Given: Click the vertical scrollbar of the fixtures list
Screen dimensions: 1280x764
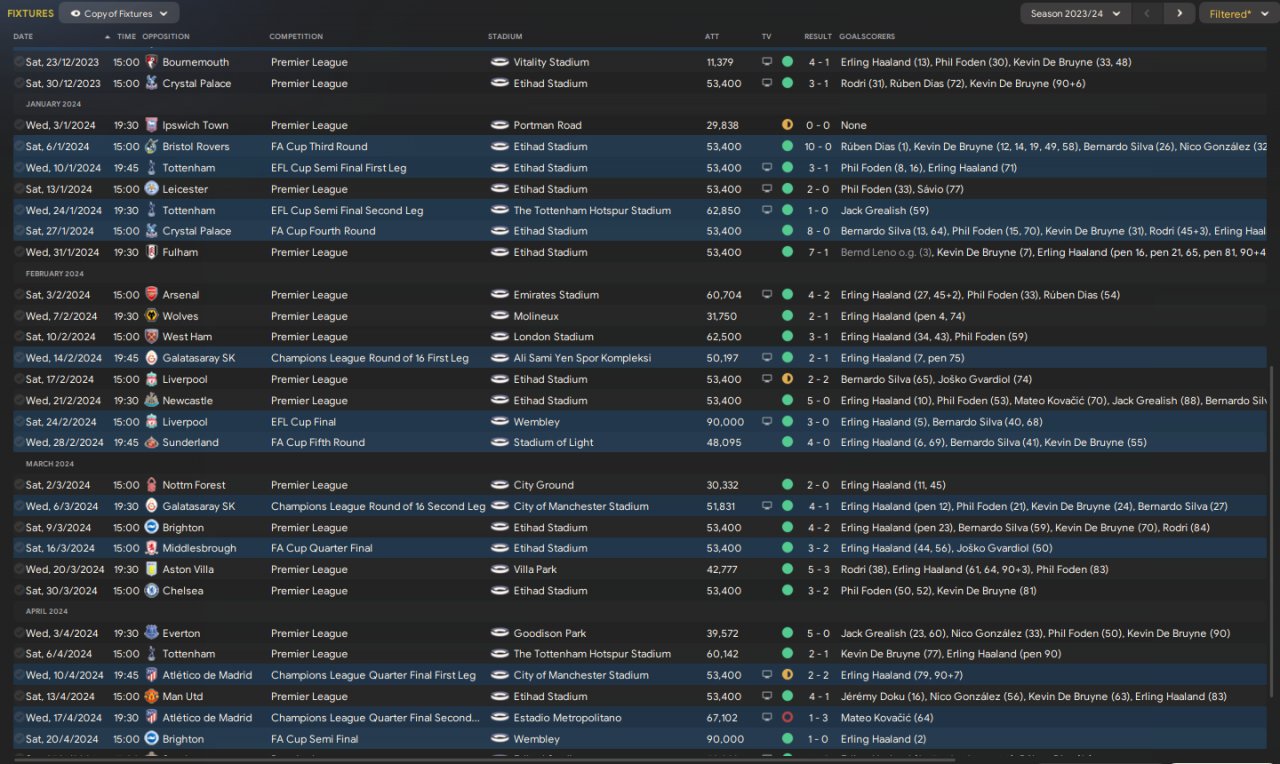Looking at the screenshot, I should (1273, 530).
